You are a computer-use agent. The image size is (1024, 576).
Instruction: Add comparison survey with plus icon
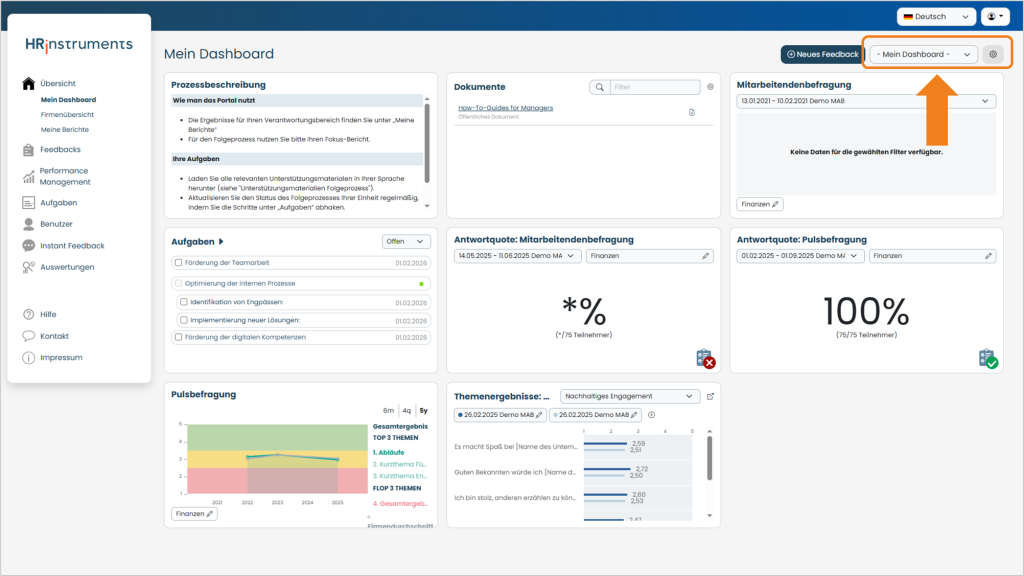coord(651,415)
